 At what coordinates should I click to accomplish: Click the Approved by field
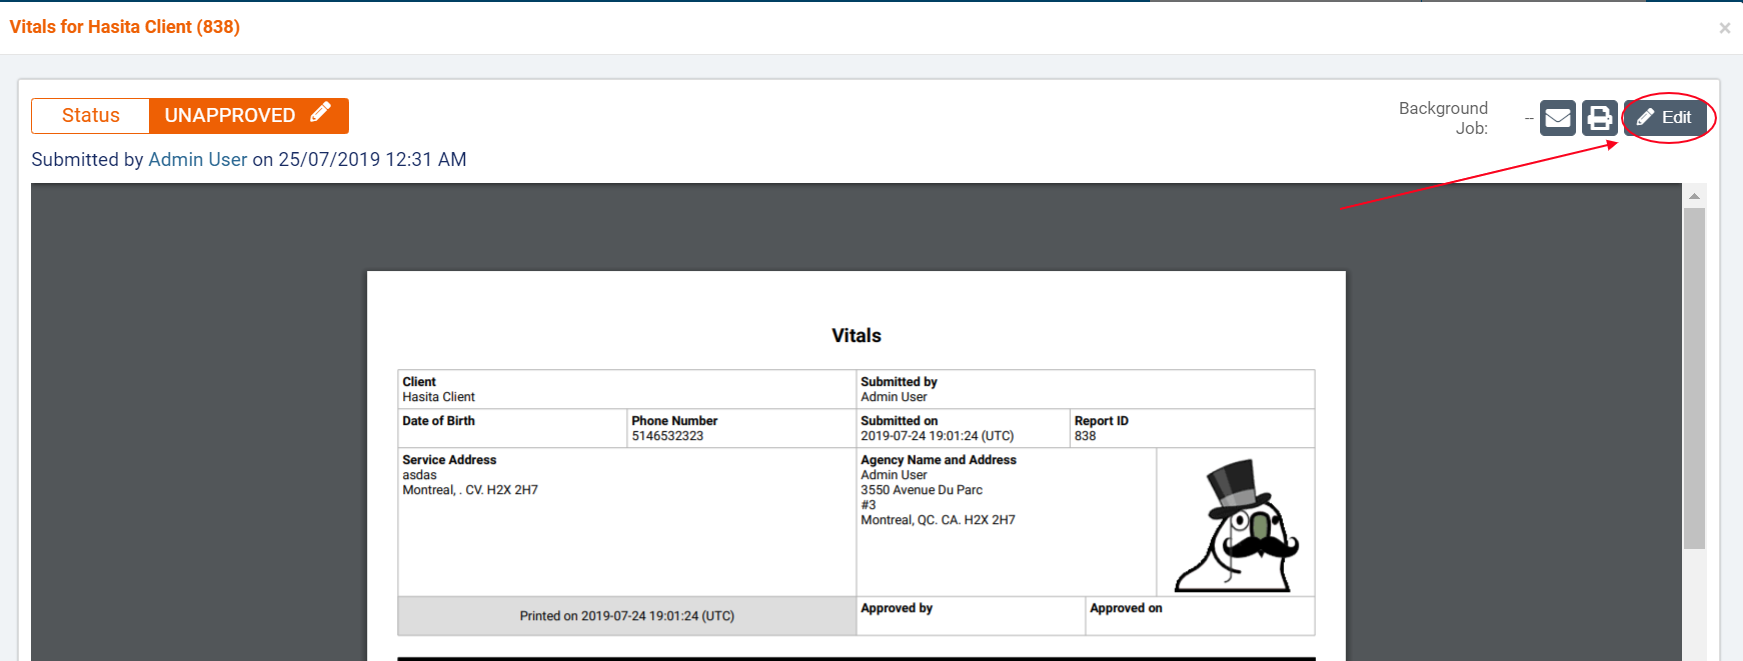pyautogui.click(x=970, y=616)
